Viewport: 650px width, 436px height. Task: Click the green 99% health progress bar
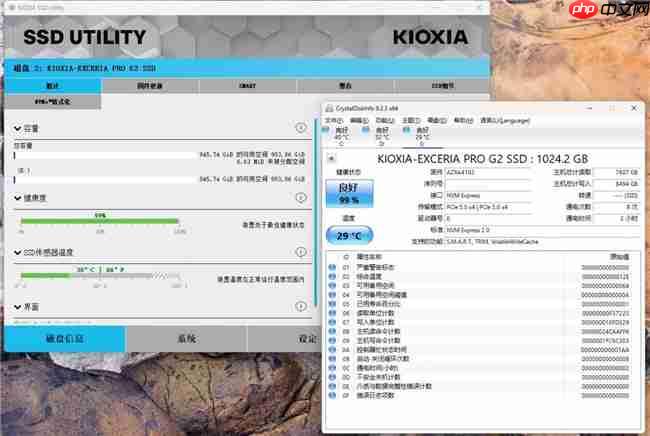(x=99, y=221)
